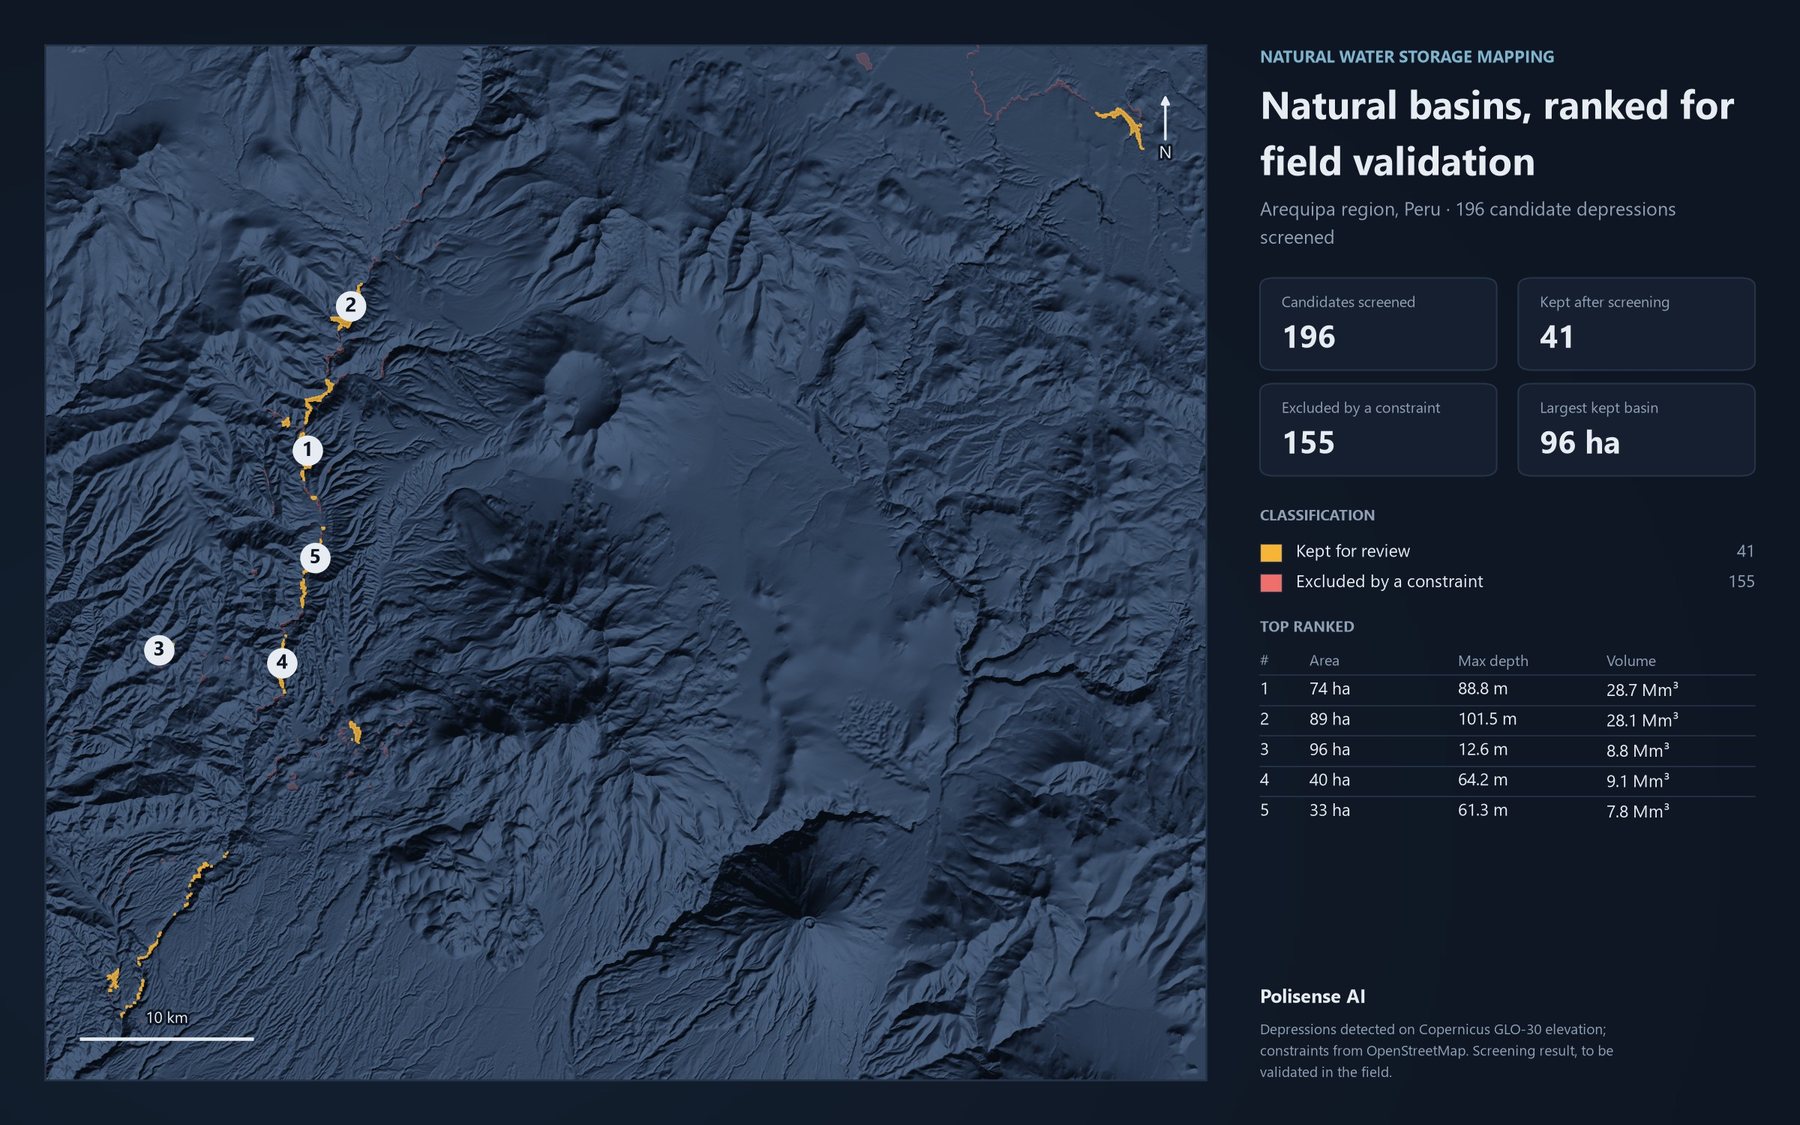Click the 'Kept for review' legend label

[1353, 551]
